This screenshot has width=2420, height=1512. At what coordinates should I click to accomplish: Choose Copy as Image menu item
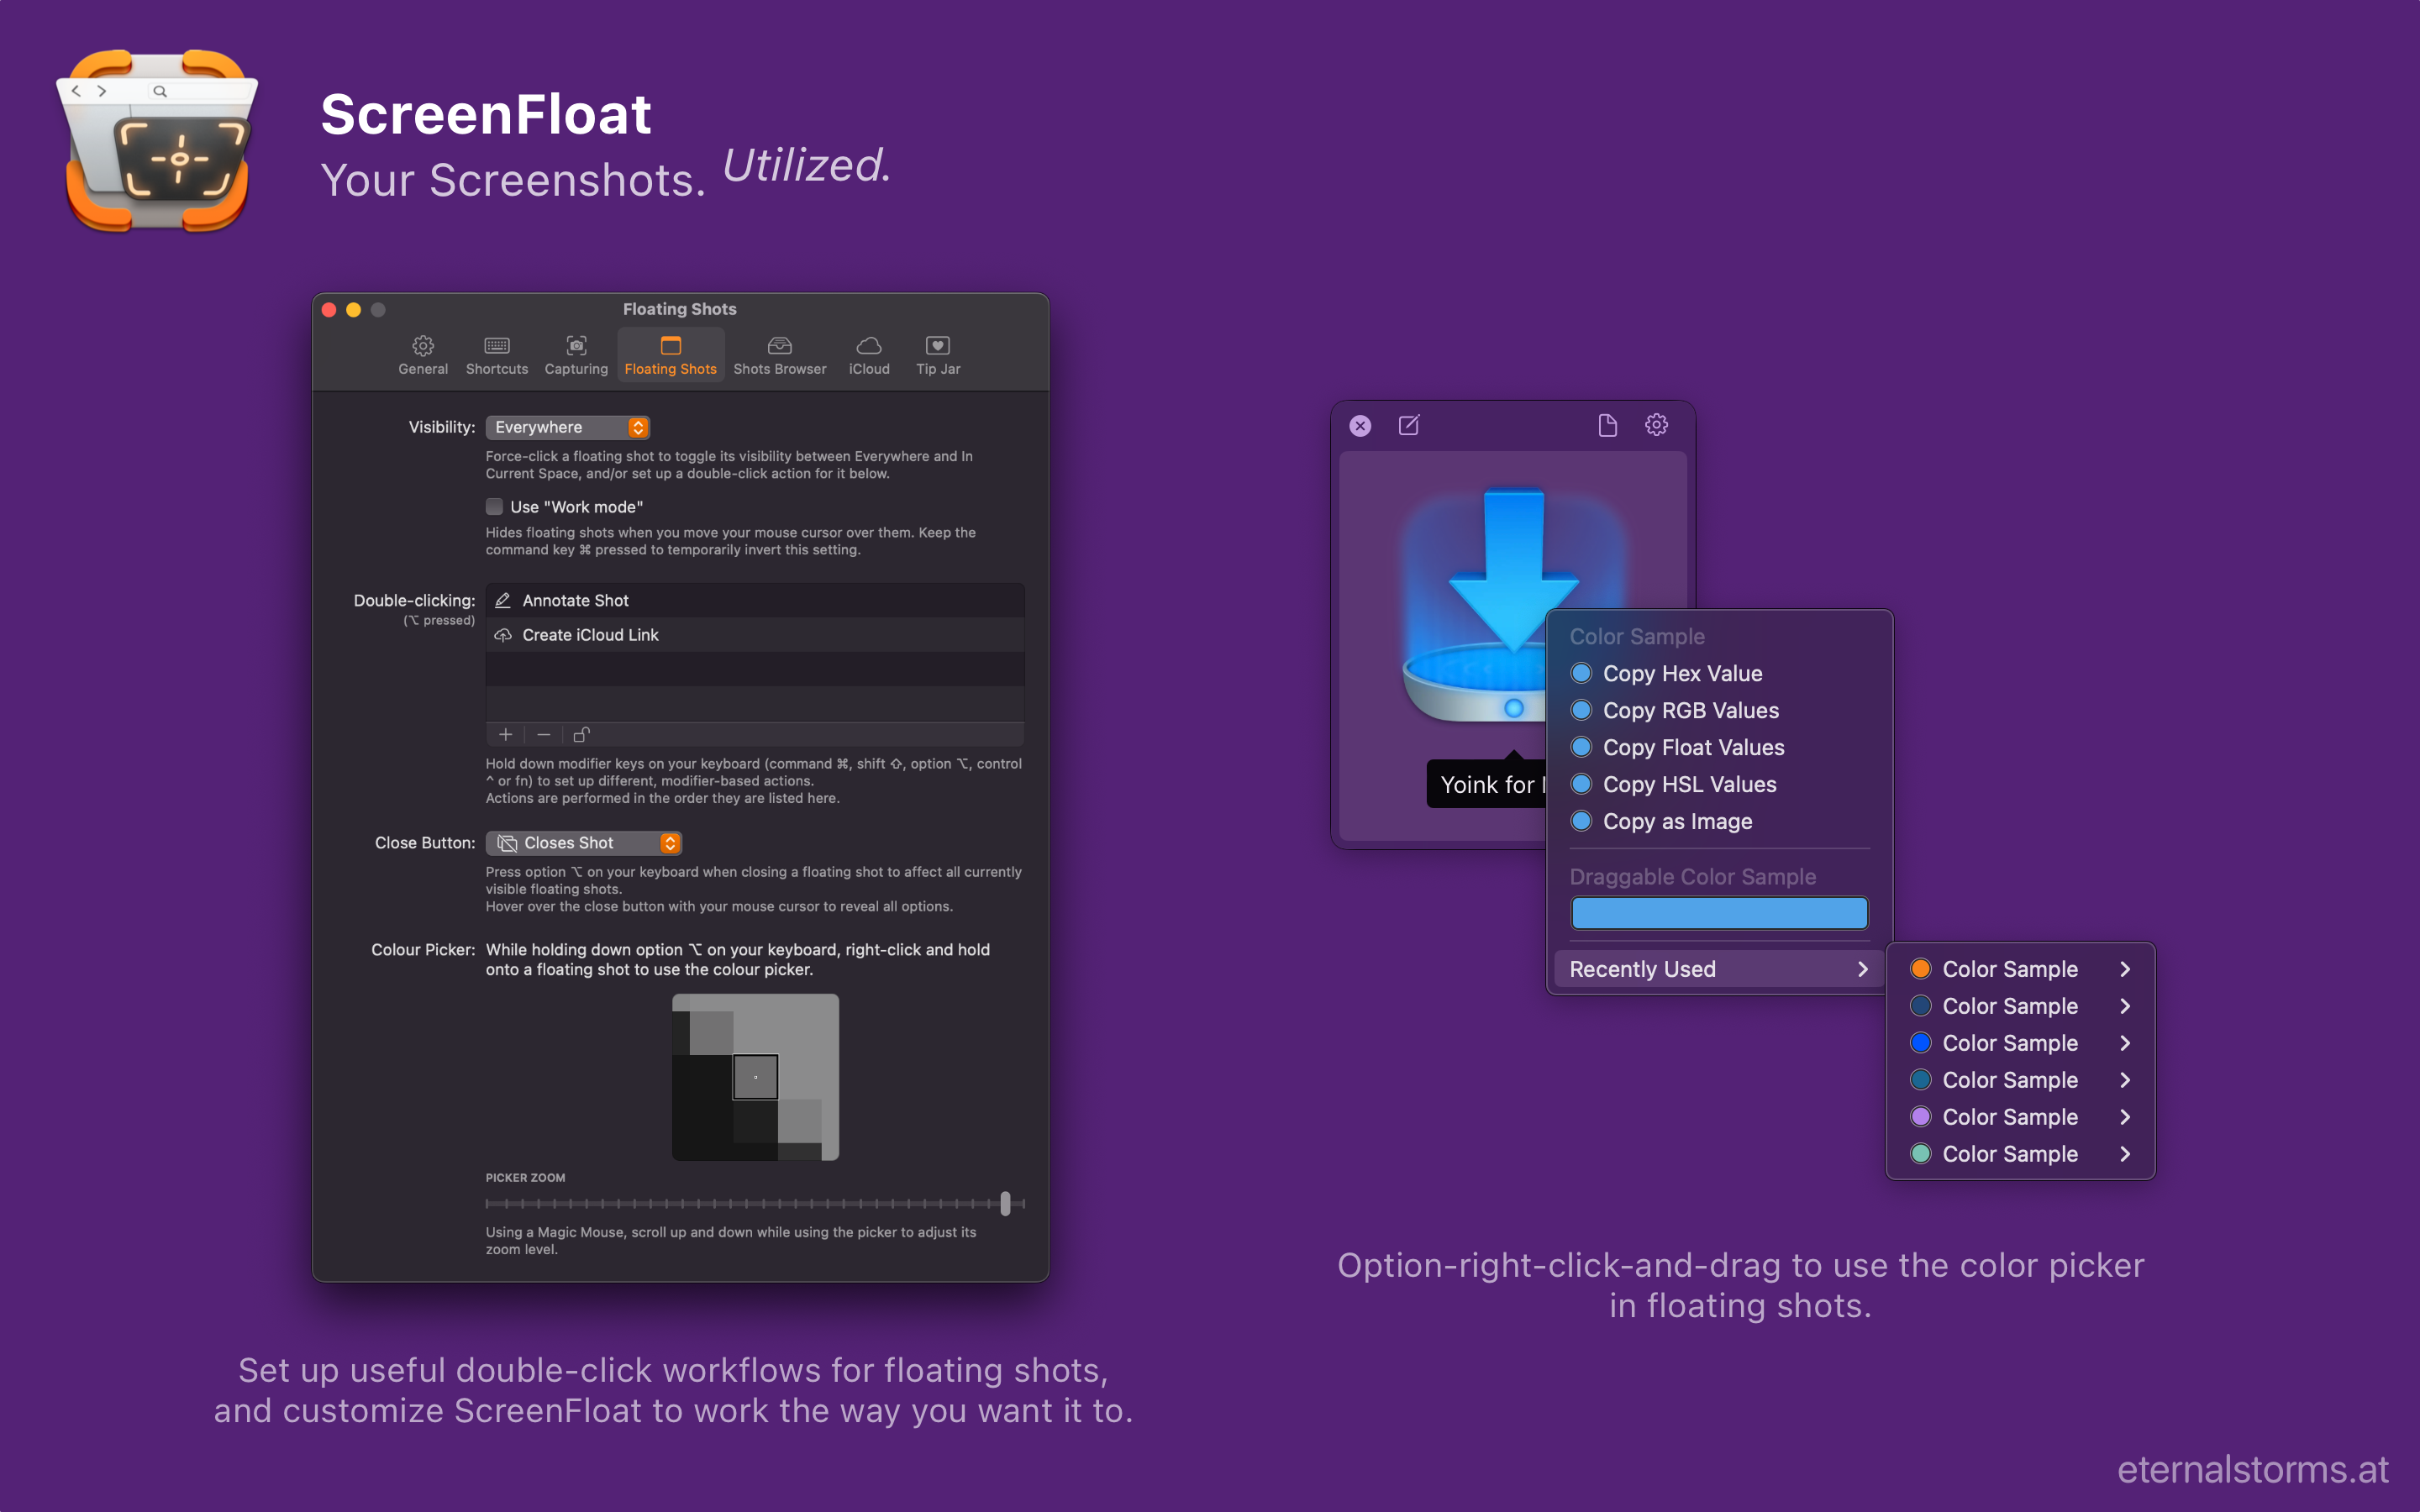(x=1719, y=822)
